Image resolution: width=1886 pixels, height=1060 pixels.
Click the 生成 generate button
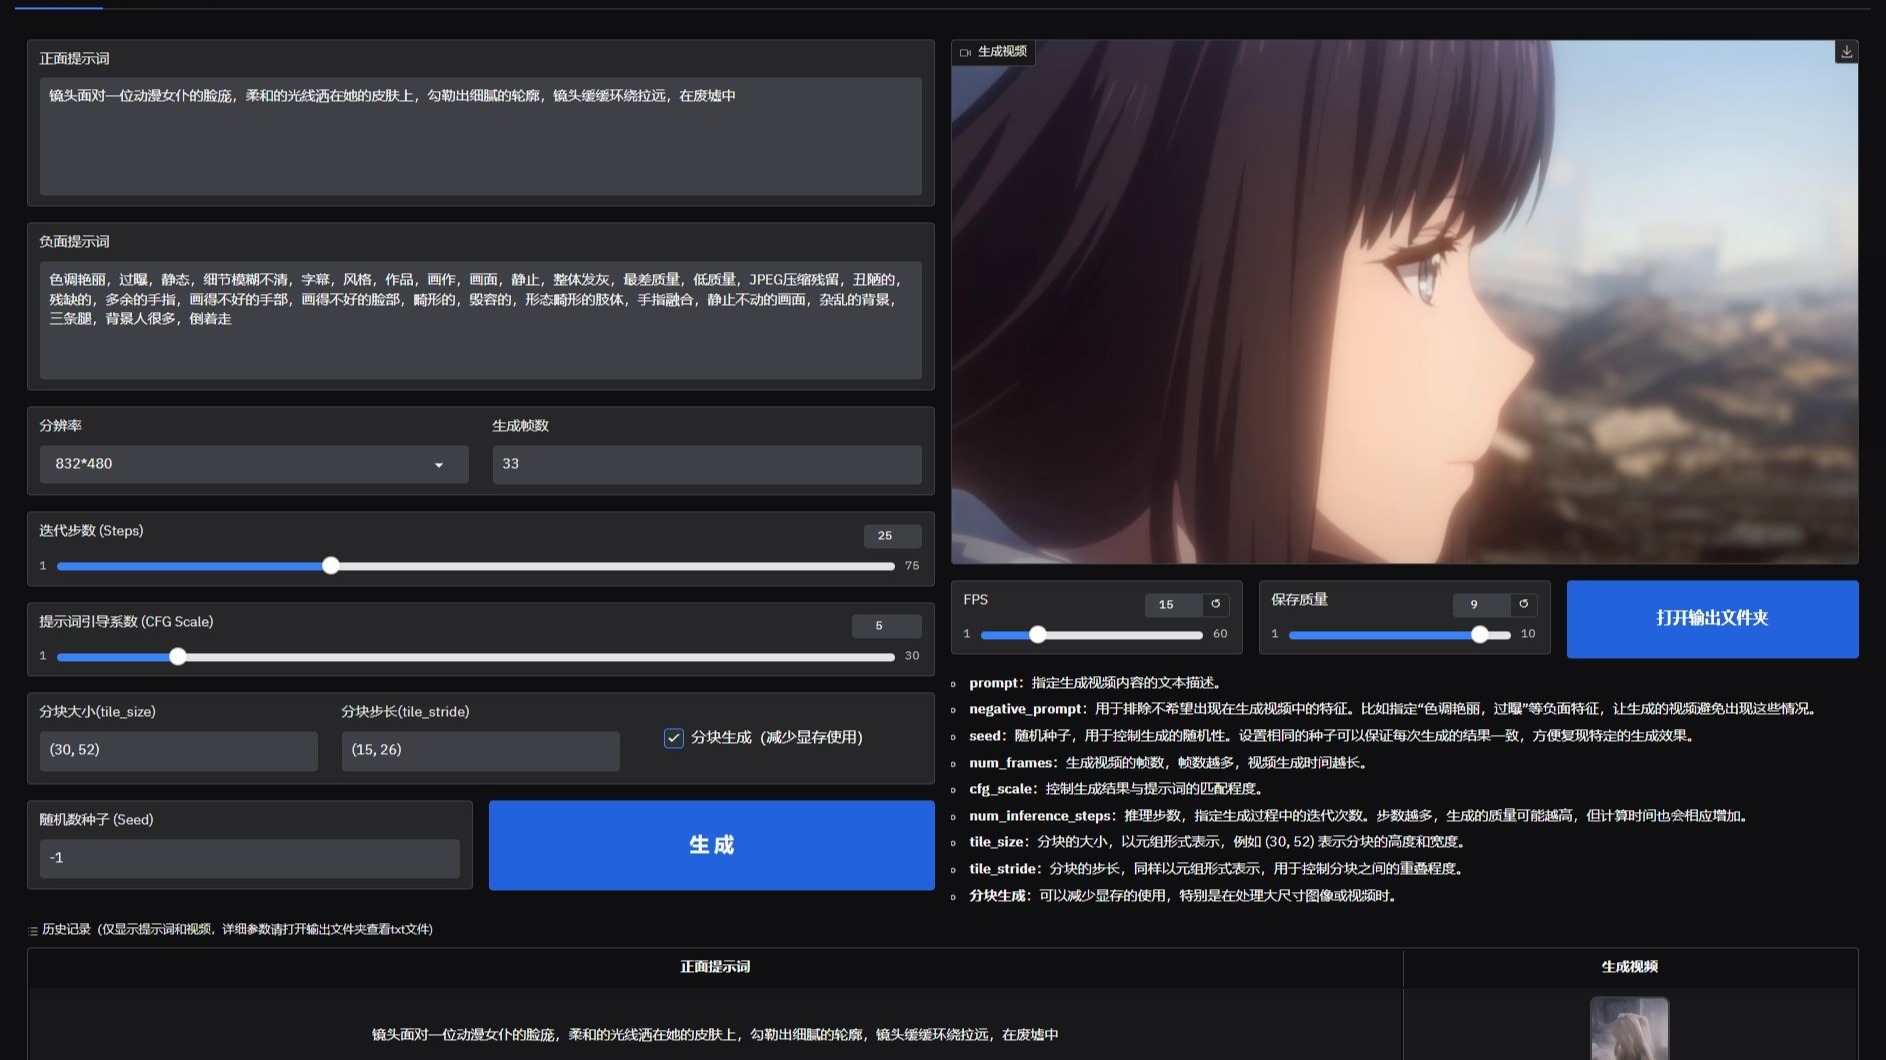(711, 845)
